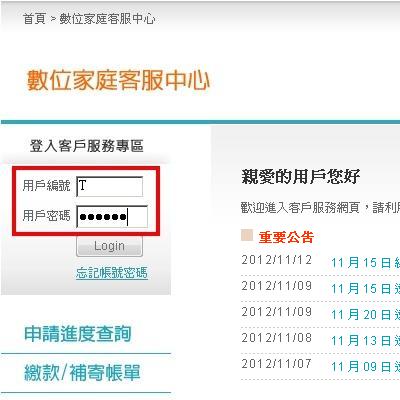Viewport: 400px width, 400px height.
Task: Click the 重要公告 square bullet icon
Action: click(247, 235)
